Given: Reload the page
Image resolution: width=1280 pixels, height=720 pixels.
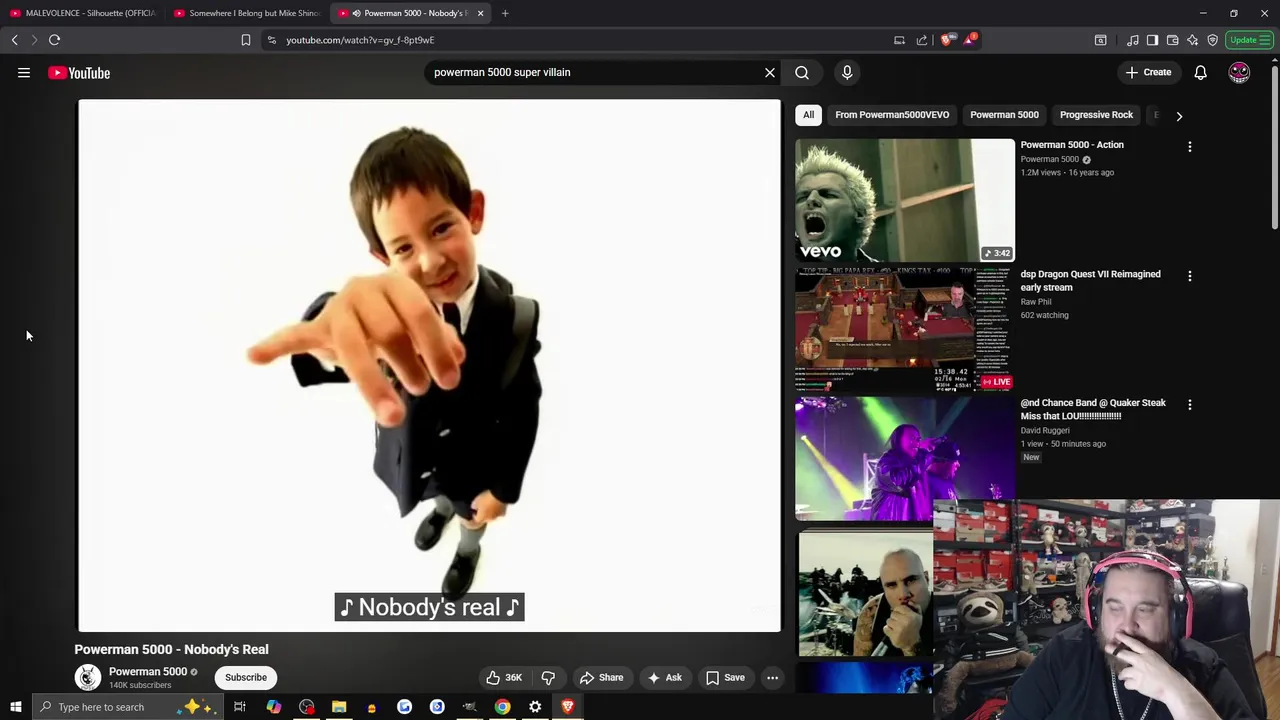Looking at the screenshot, I should [55, 40].
